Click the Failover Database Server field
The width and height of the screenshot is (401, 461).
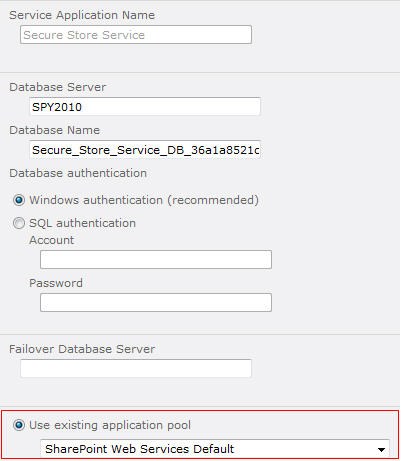pyautogui.click(x=136, y=368)
